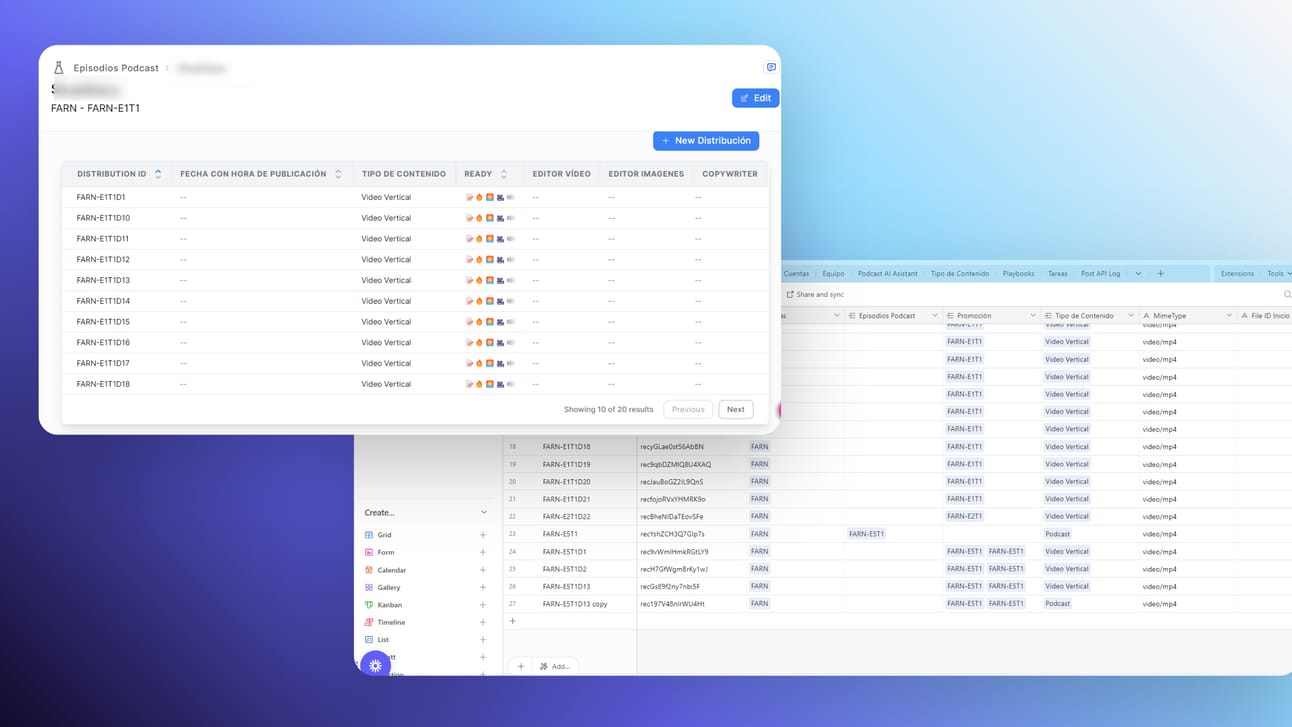
Task: Click the Grid view icon under Create
Action: pyautogui.click(x=369, y=535)
